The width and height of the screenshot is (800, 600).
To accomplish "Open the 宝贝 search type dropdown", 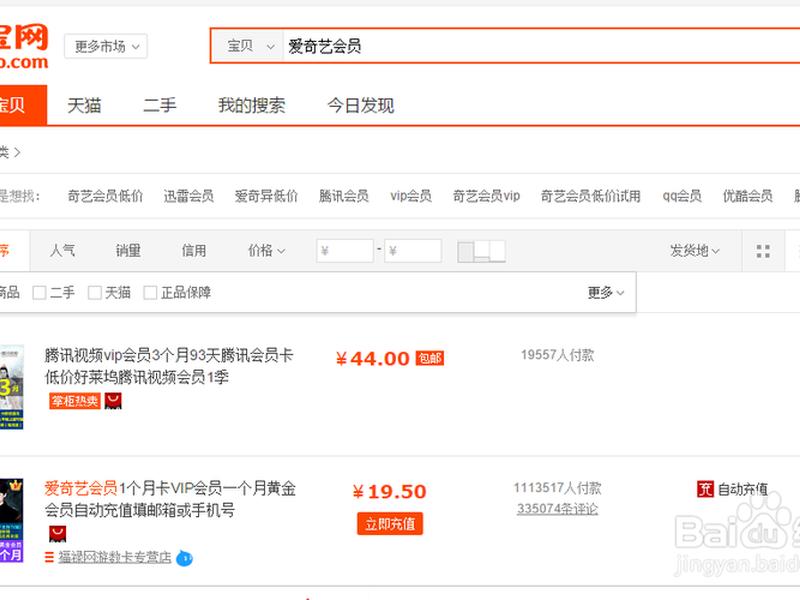I will click(248, 46).
